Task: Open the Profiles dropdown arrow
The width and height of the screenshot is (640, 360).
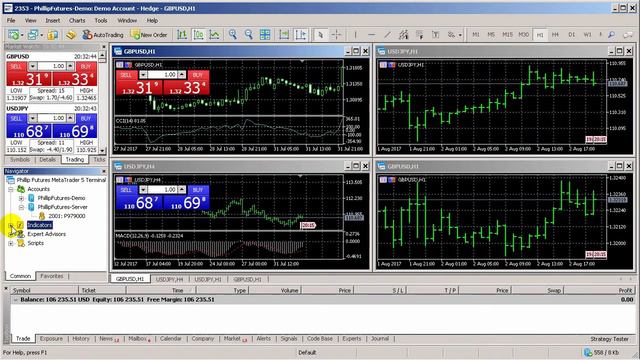Action: pos(41,36)
